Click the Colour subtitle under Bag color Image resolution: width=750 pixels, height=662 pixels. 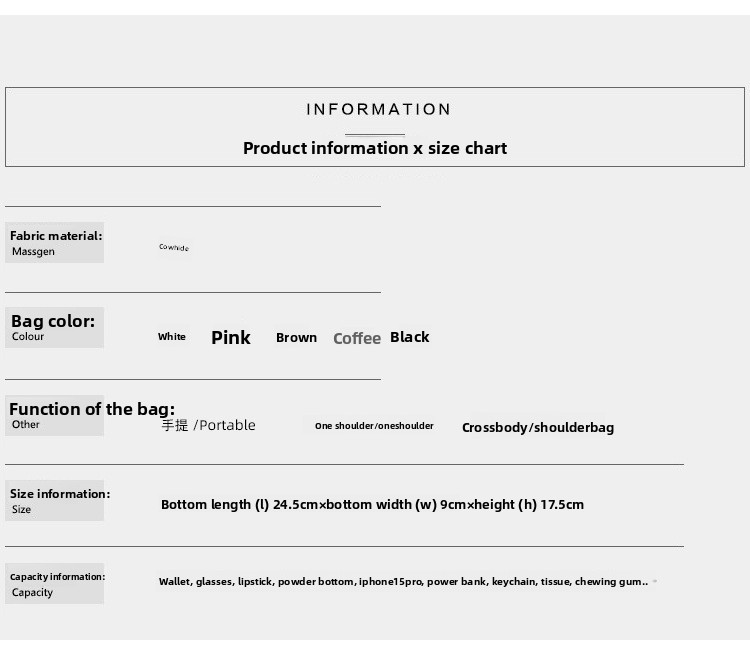(28, 337)
